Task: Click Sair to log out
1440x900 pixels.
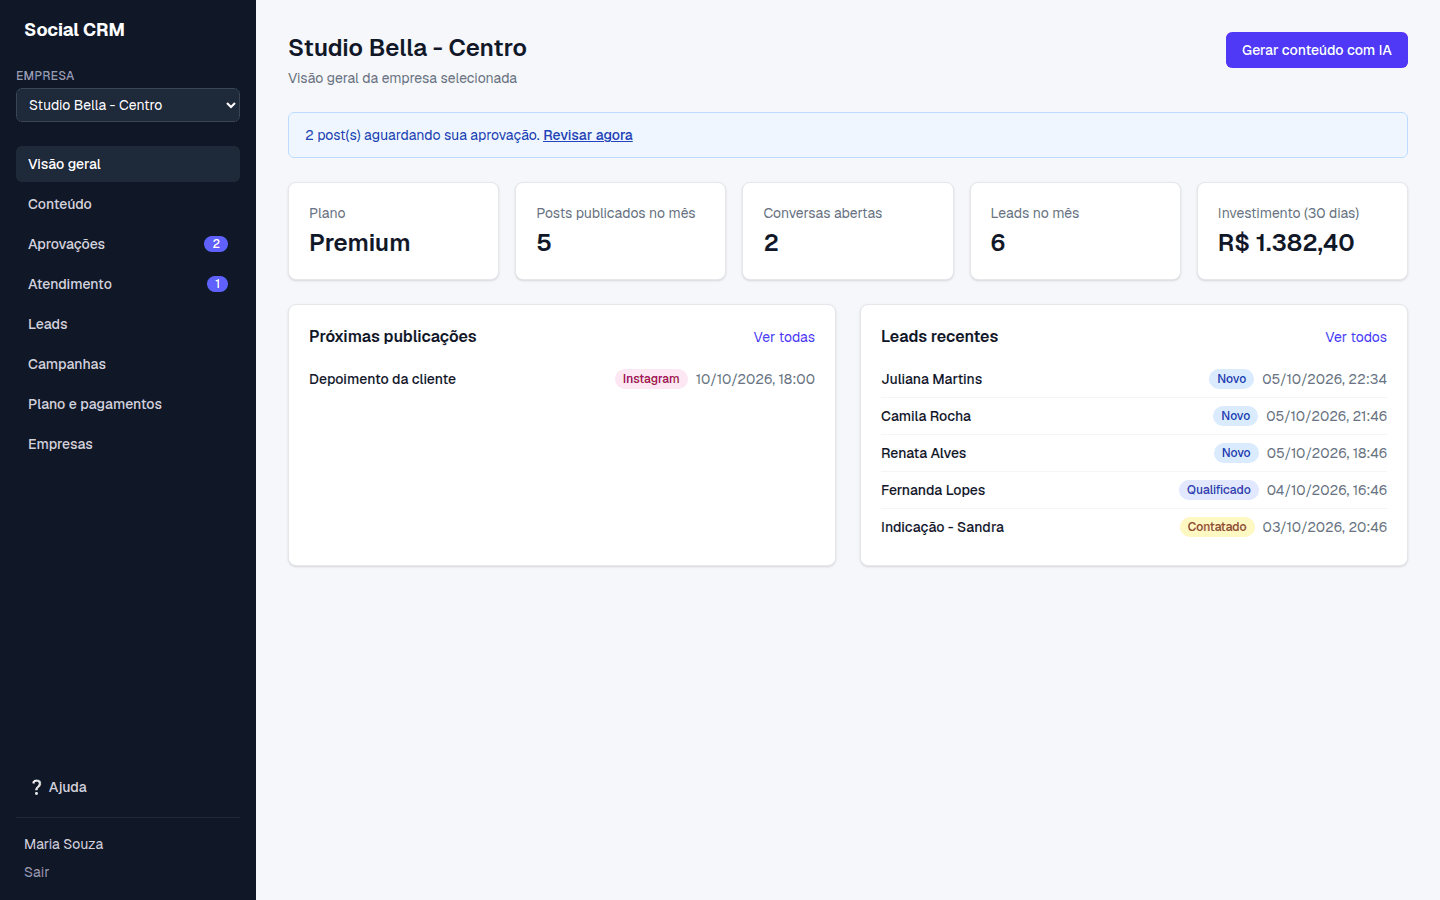Action: coord(37,872)
